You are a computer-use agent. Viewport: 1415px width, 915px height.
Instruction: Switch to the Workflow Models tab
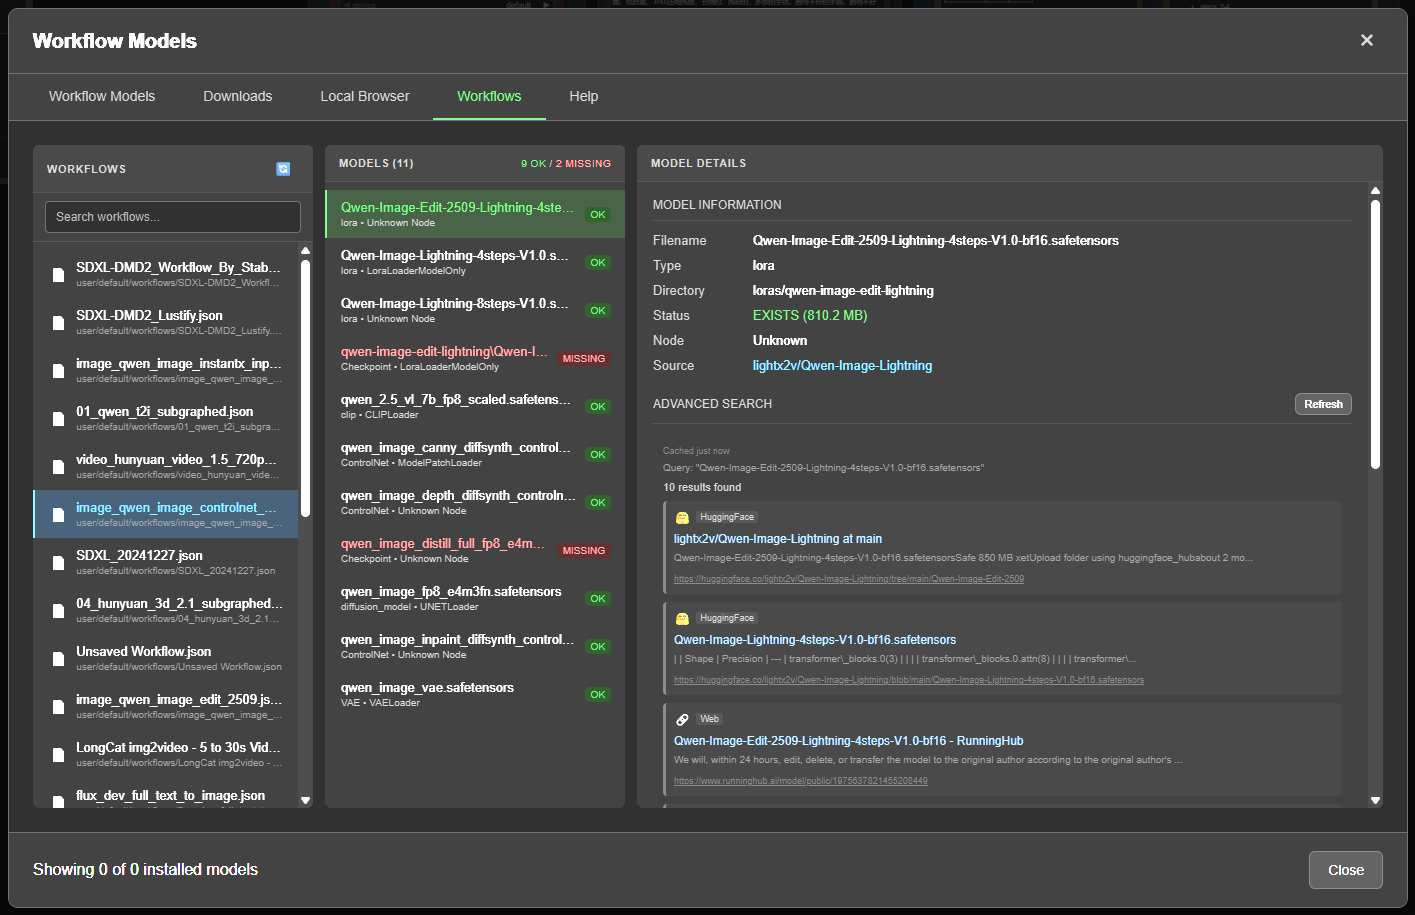tap(102, 96)
